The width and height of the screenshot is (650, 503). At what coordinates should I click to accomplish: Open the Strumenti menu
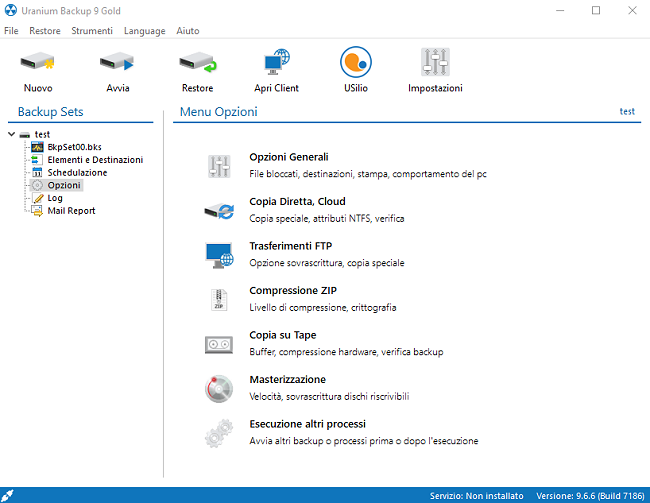click(x=92, y=31)
